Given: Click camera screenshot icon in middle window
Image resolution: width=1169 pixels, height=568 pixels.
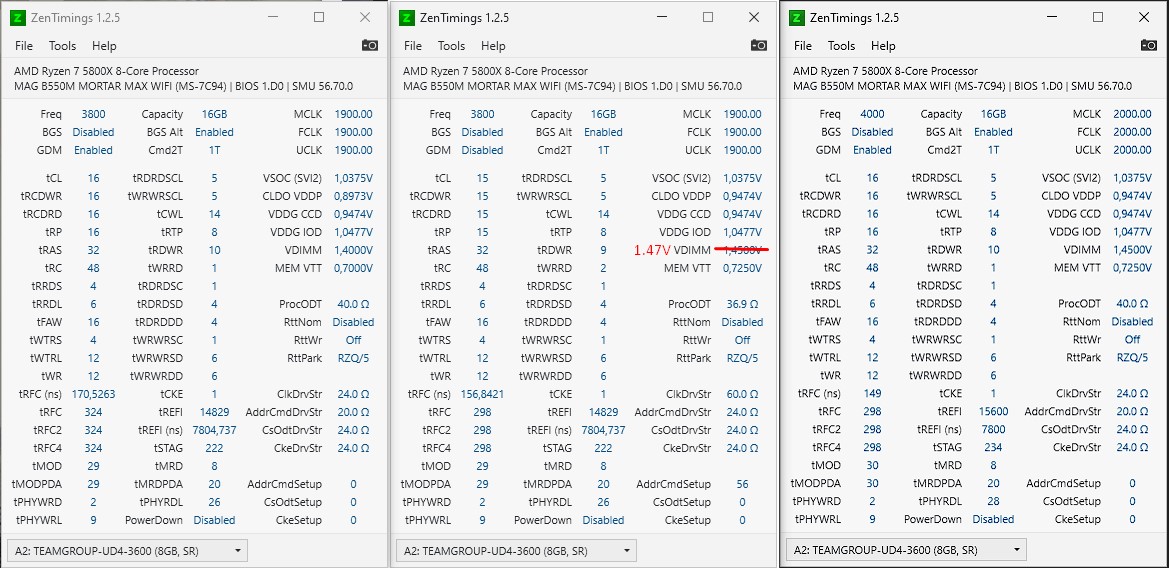Looking at the screenshot, I should coord(759,45).
